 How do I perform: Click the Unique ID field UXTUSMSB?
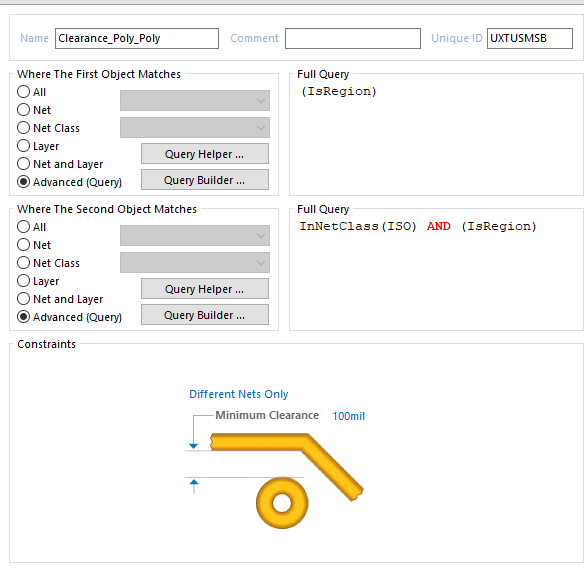click(x=530, y=38)
